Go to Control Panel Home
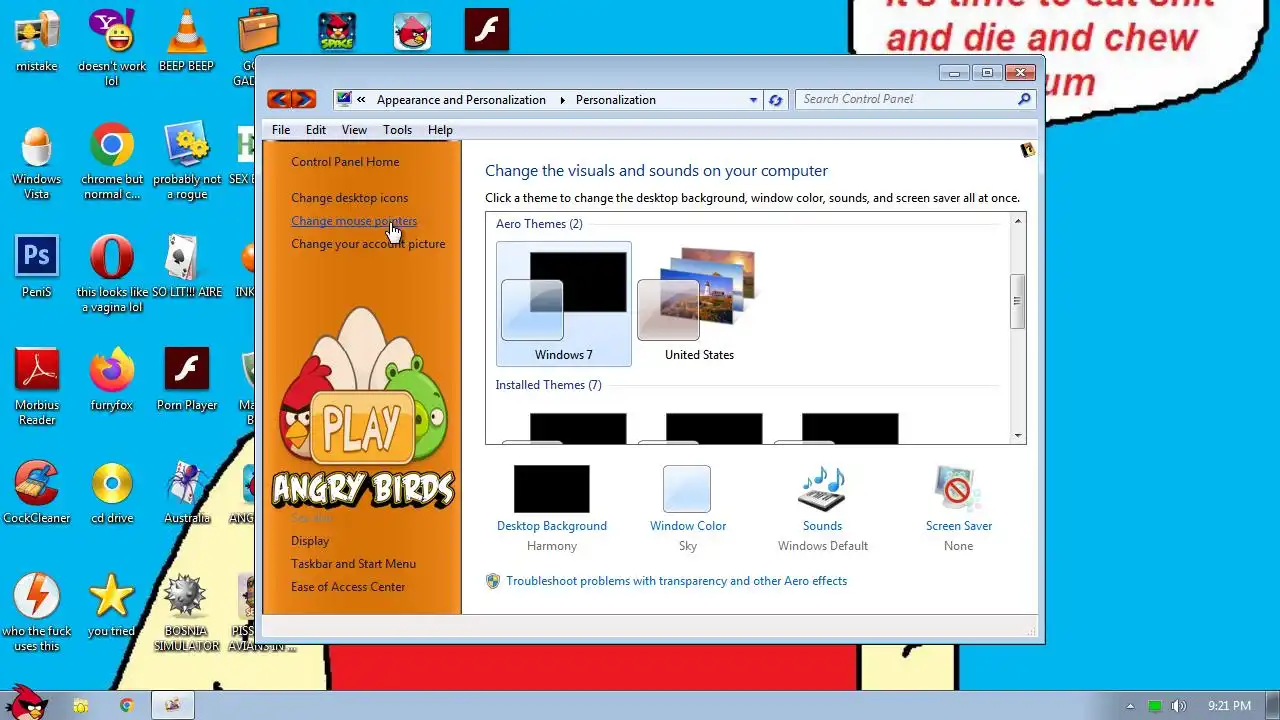Image resolution: width=1280 pixels, height=720 pixels. click(345, 162)
